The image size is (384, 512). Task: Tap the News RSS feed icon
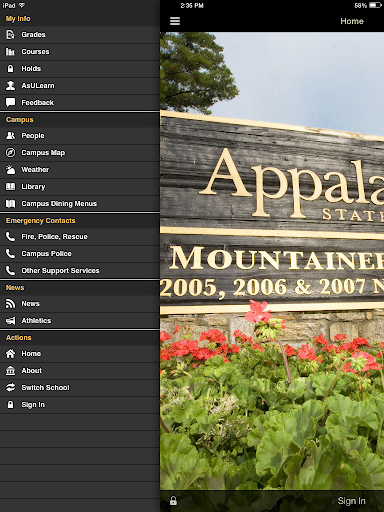coord(11,304)
